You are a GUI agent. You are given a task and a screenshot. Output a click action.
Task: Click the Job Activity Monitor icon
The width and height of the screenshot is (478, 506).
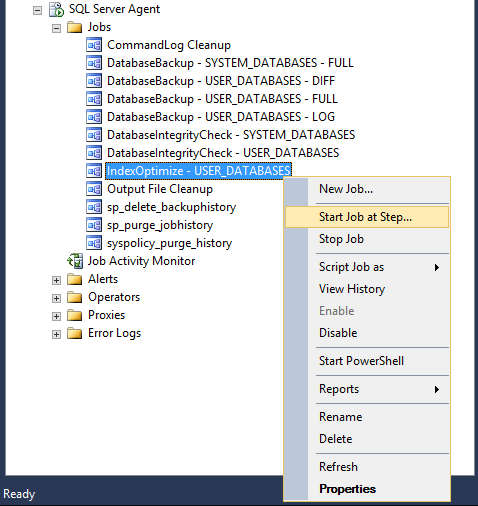coord(75,261)
